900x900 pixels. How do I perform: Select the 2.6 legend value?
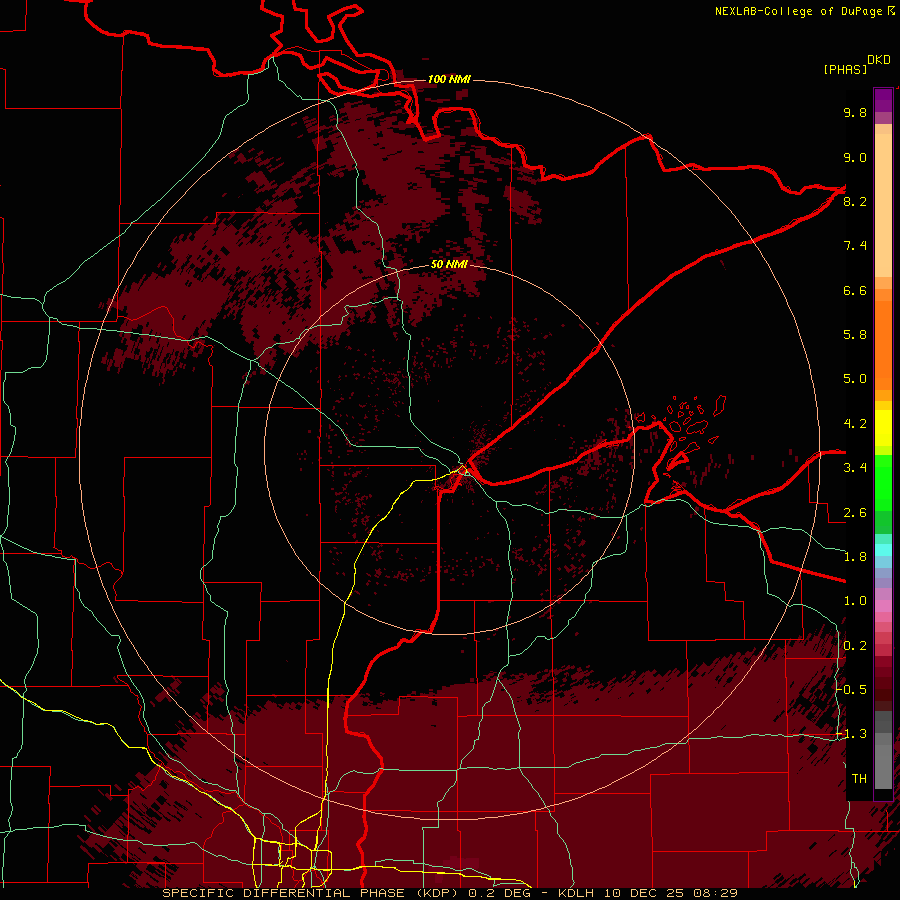coord(855,513)
